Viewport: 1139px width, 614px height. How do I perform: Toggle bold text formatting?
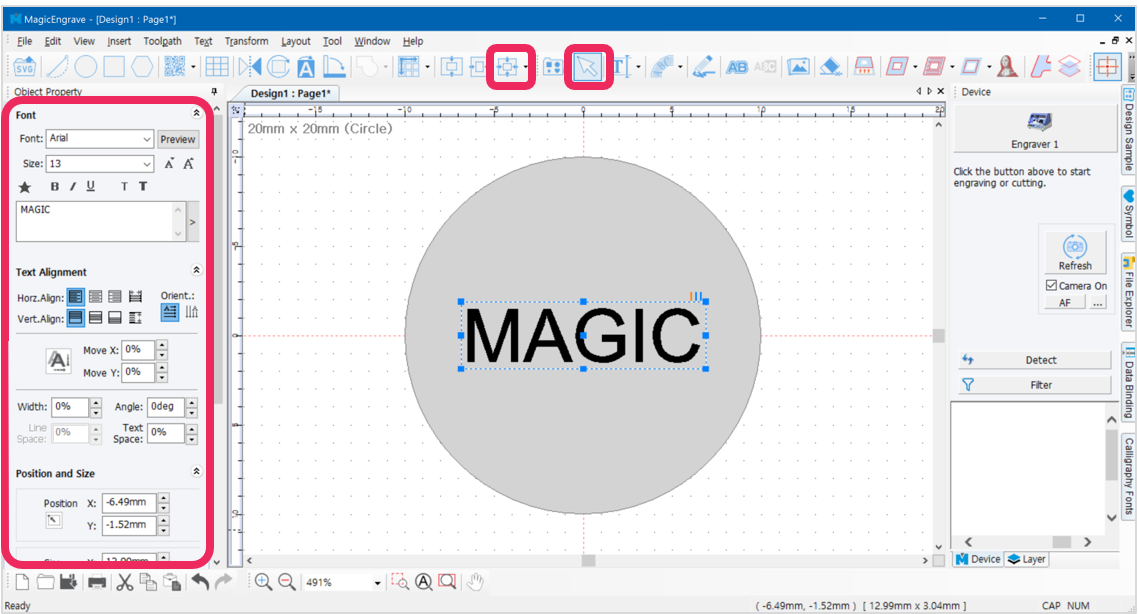tap(54, 187)
